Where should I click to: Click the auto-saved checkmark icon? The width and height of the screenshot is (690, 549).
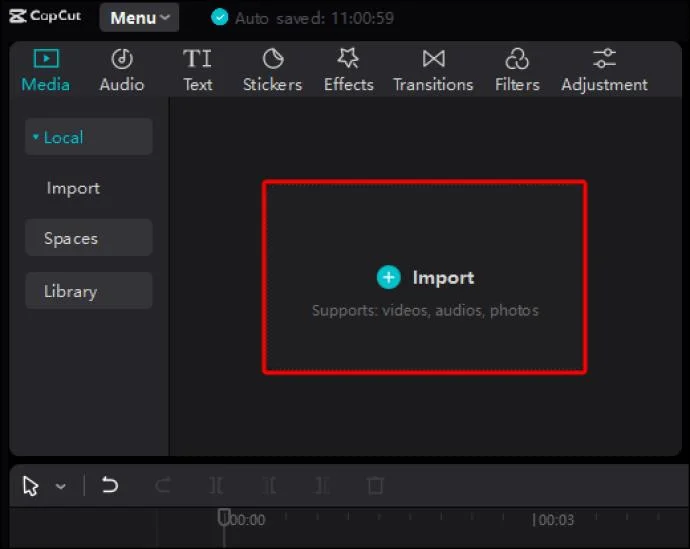click(219, 18)
